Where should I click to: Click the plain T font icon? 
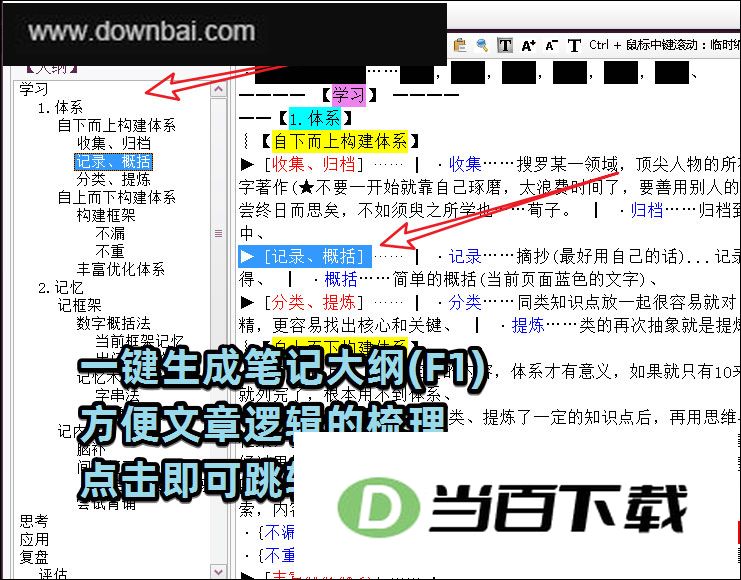(x=574, y=45)
